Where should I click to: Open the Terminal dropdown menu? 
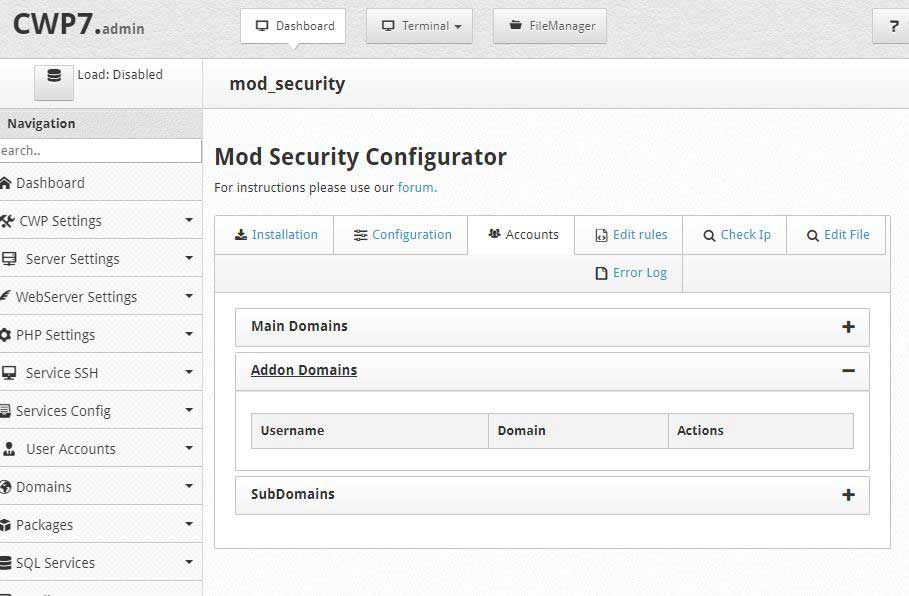click(x=419, y=26)
